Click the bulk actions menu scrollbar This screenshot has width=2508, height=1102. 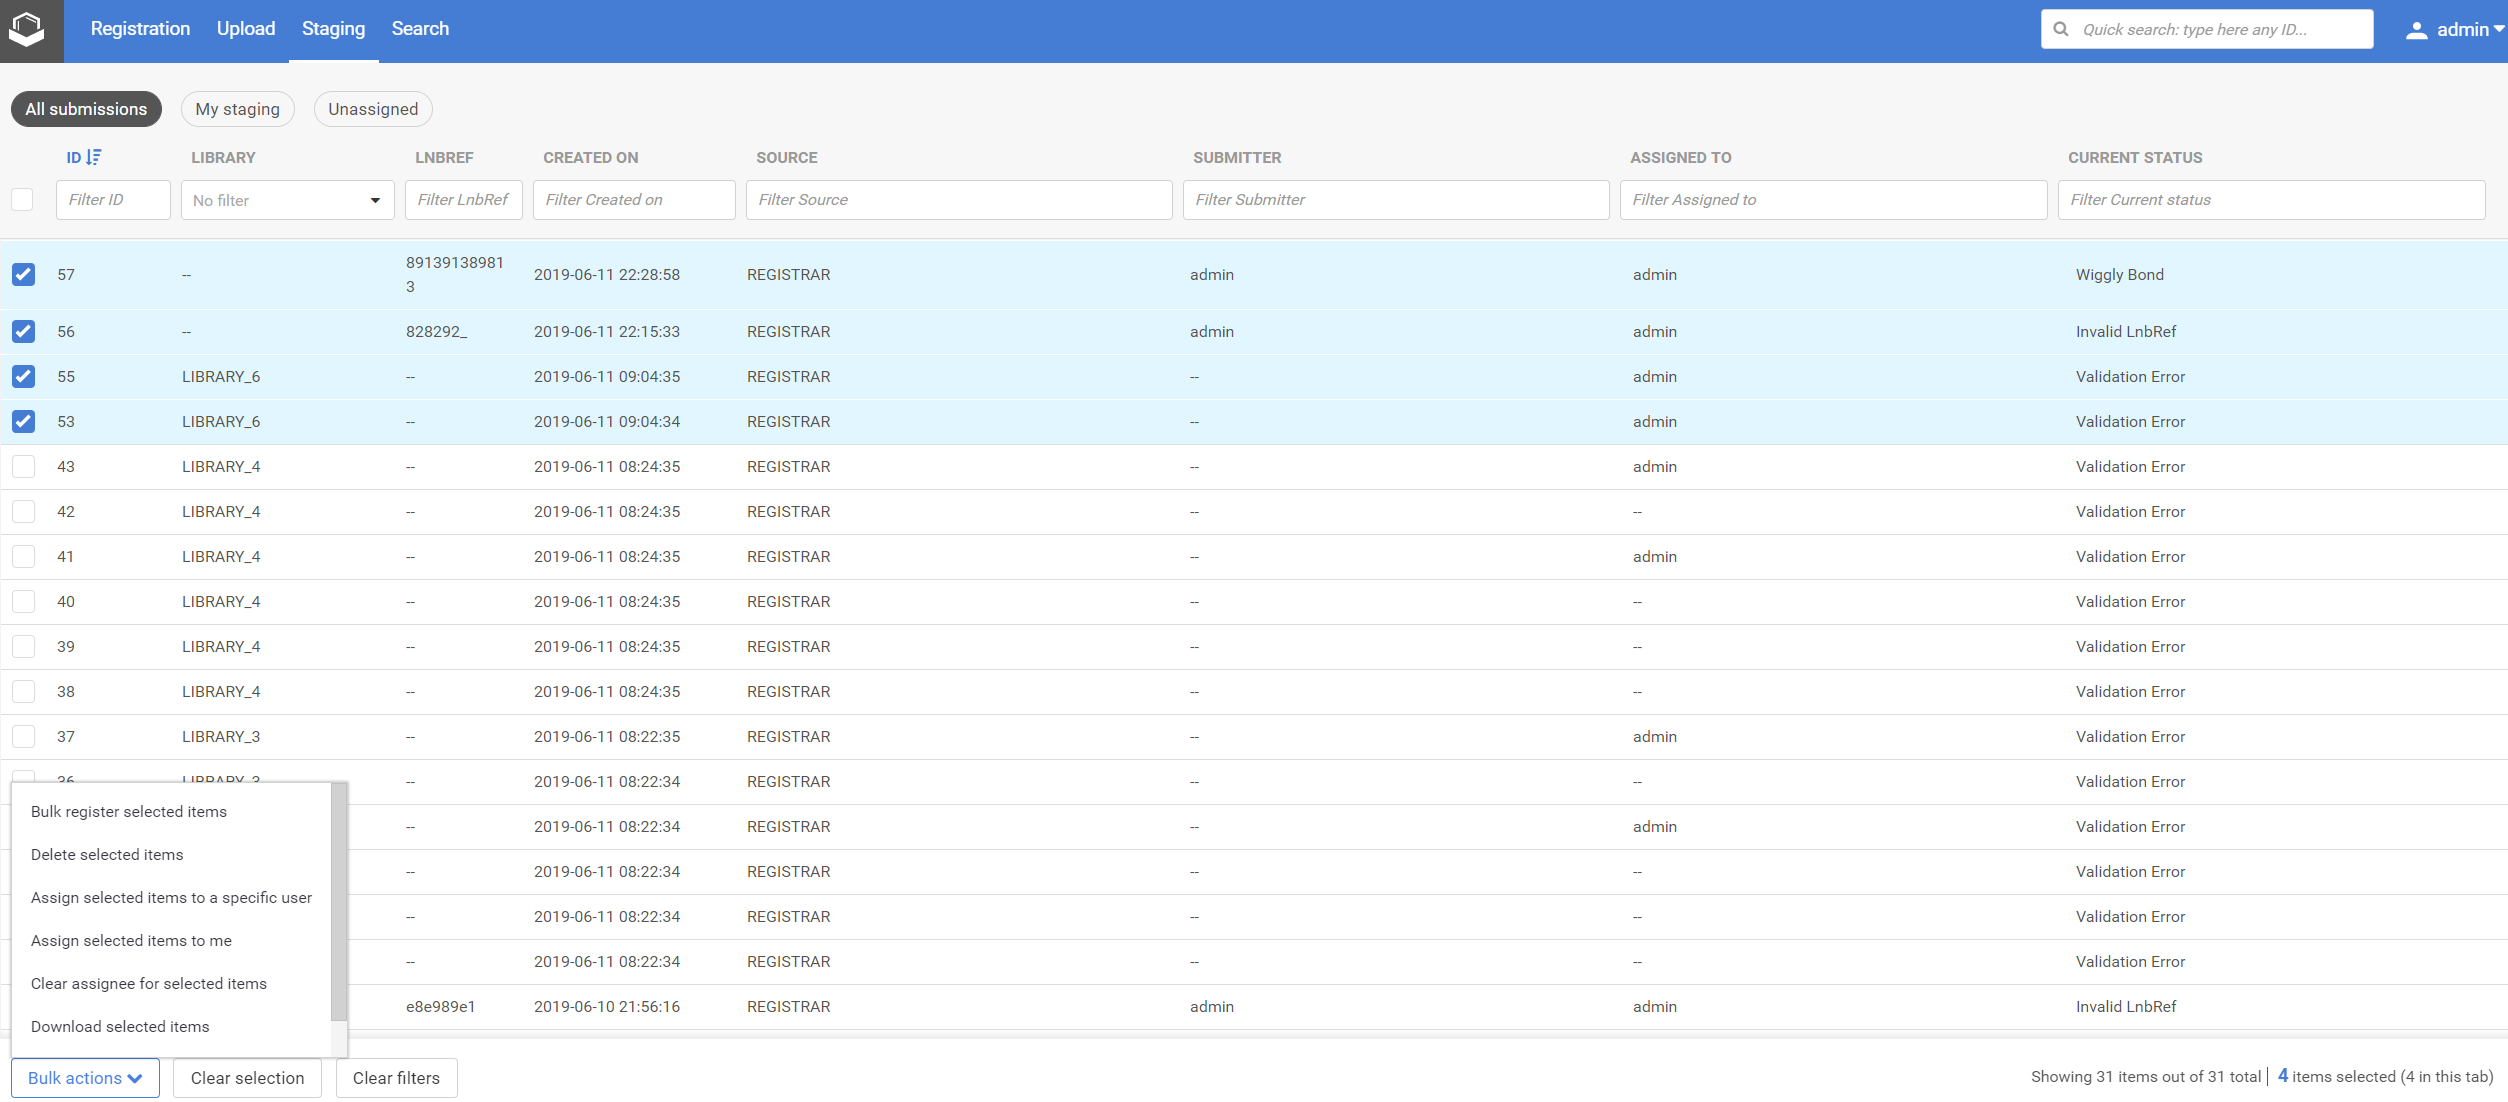click(x=339, y=900)
